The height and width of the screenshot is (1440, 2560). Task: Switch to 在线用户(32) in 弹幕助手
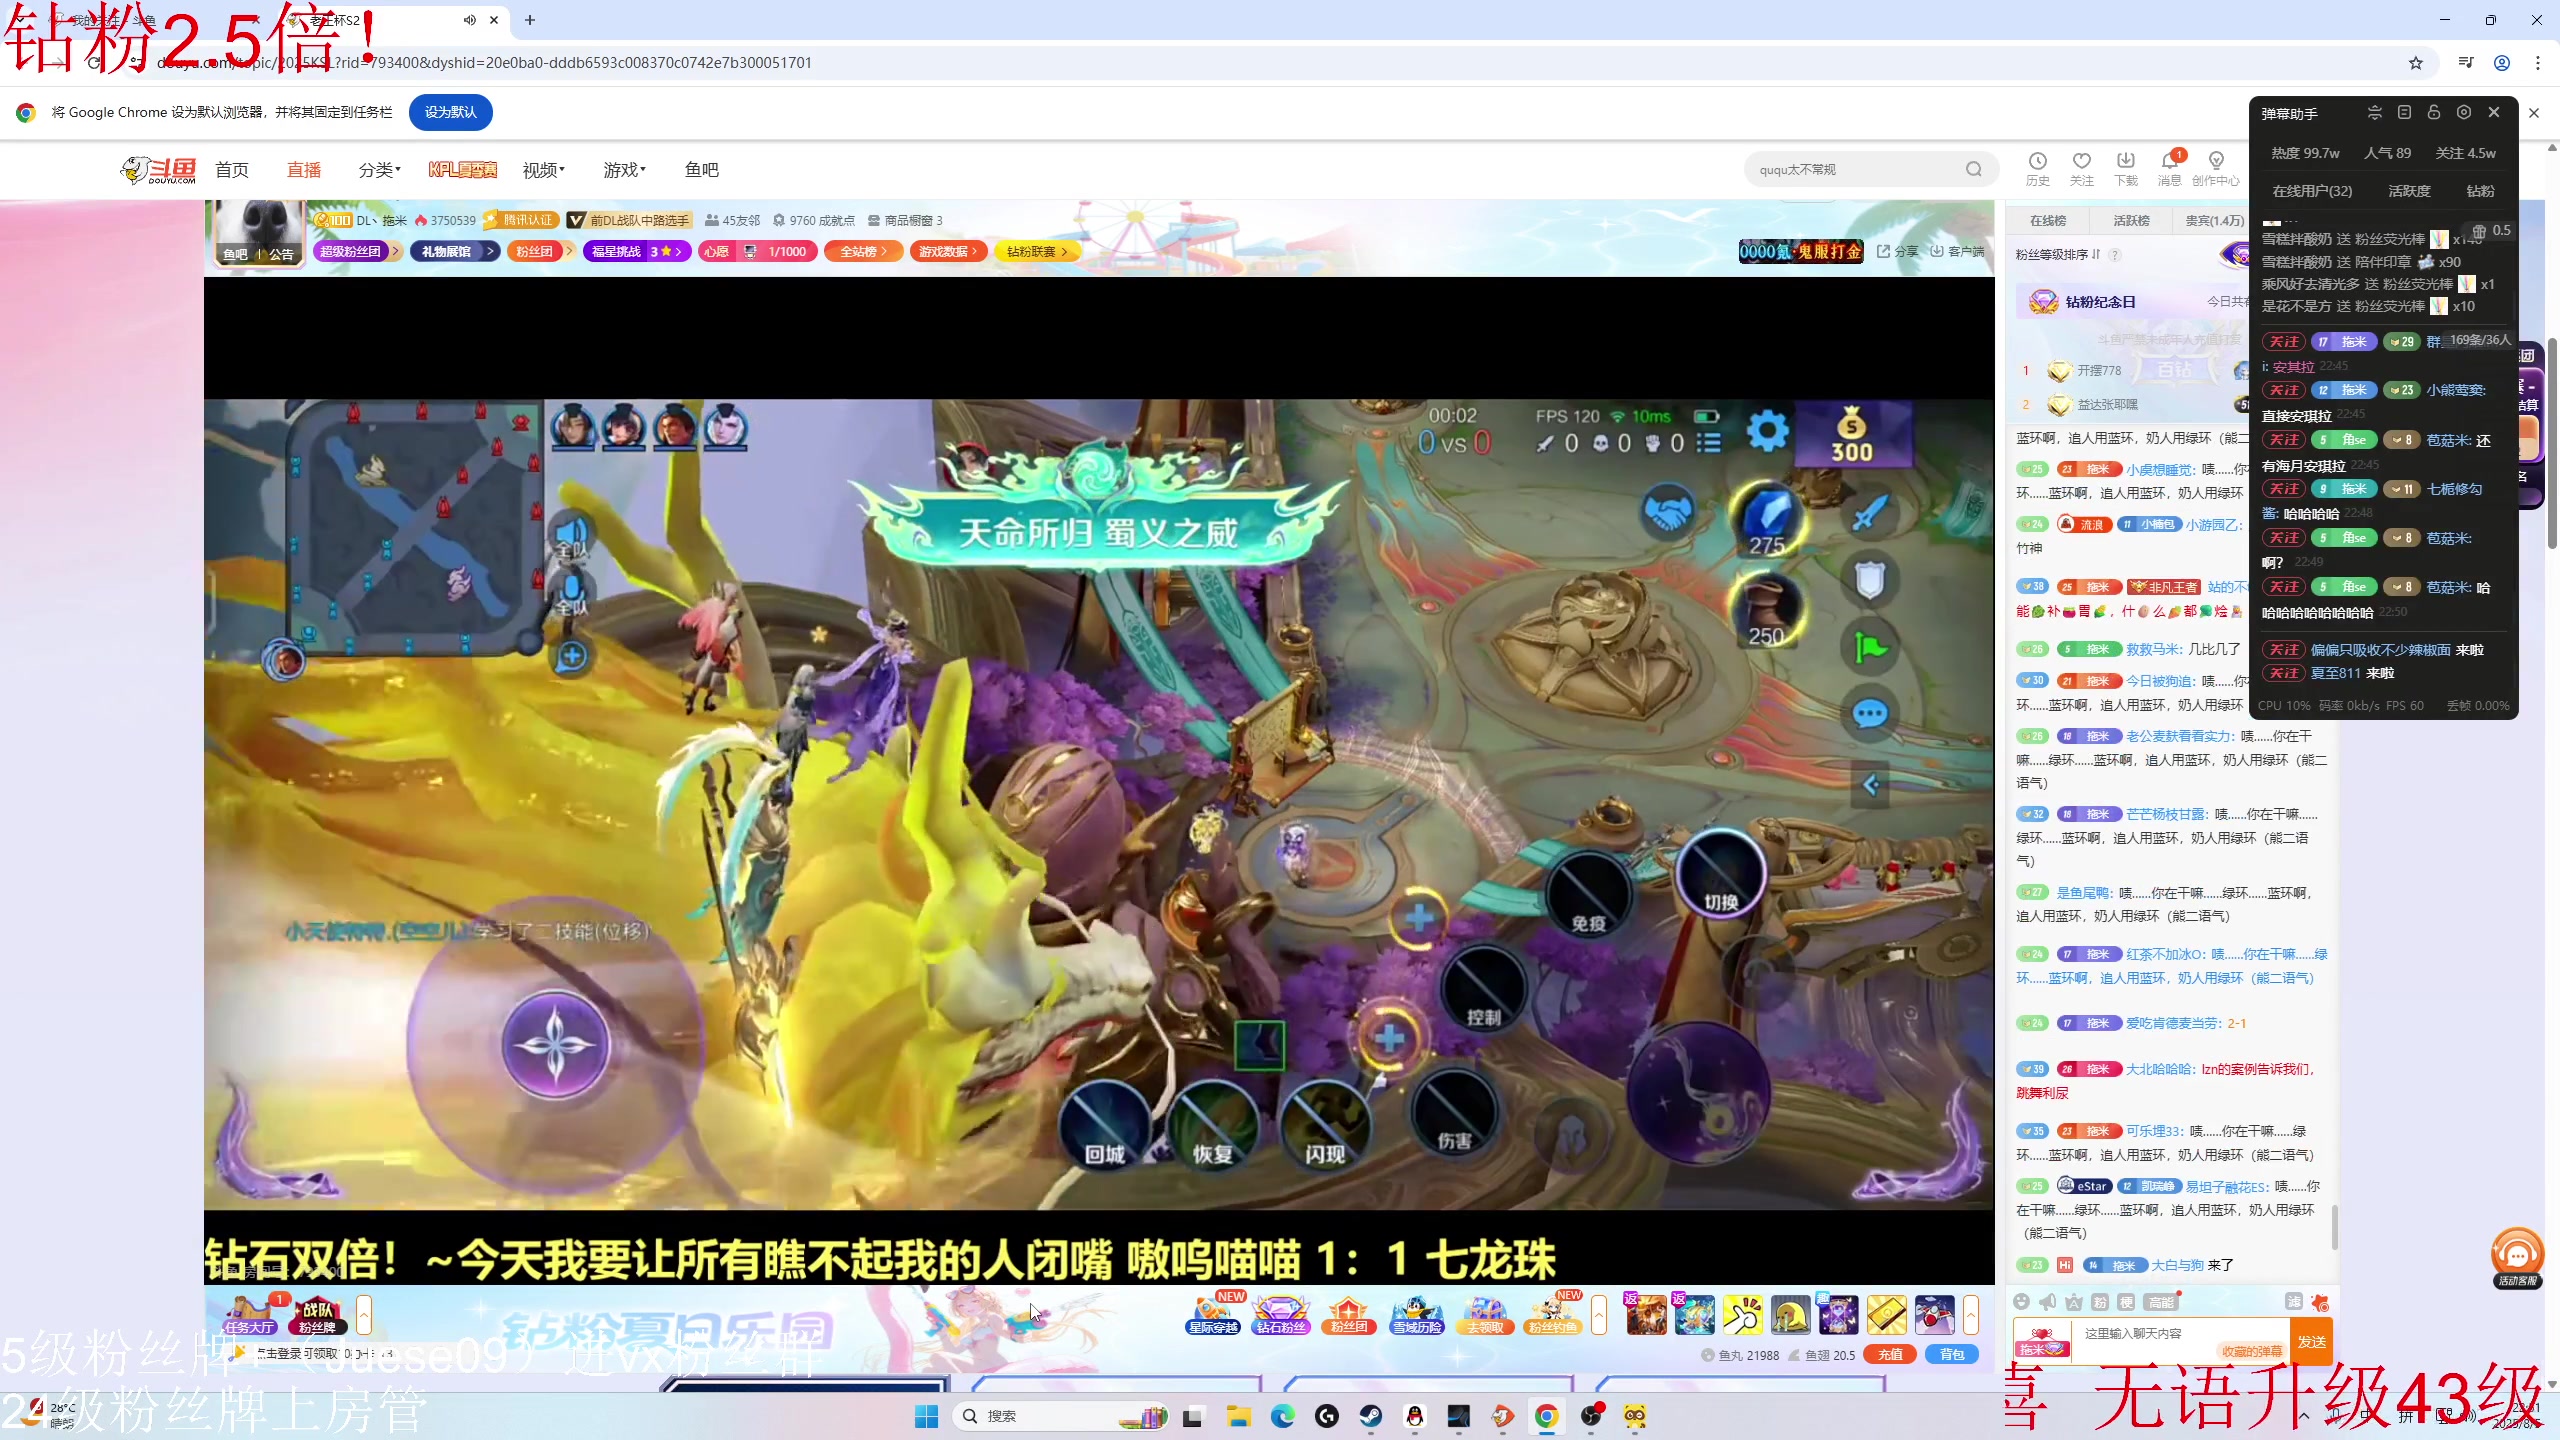2312,191
